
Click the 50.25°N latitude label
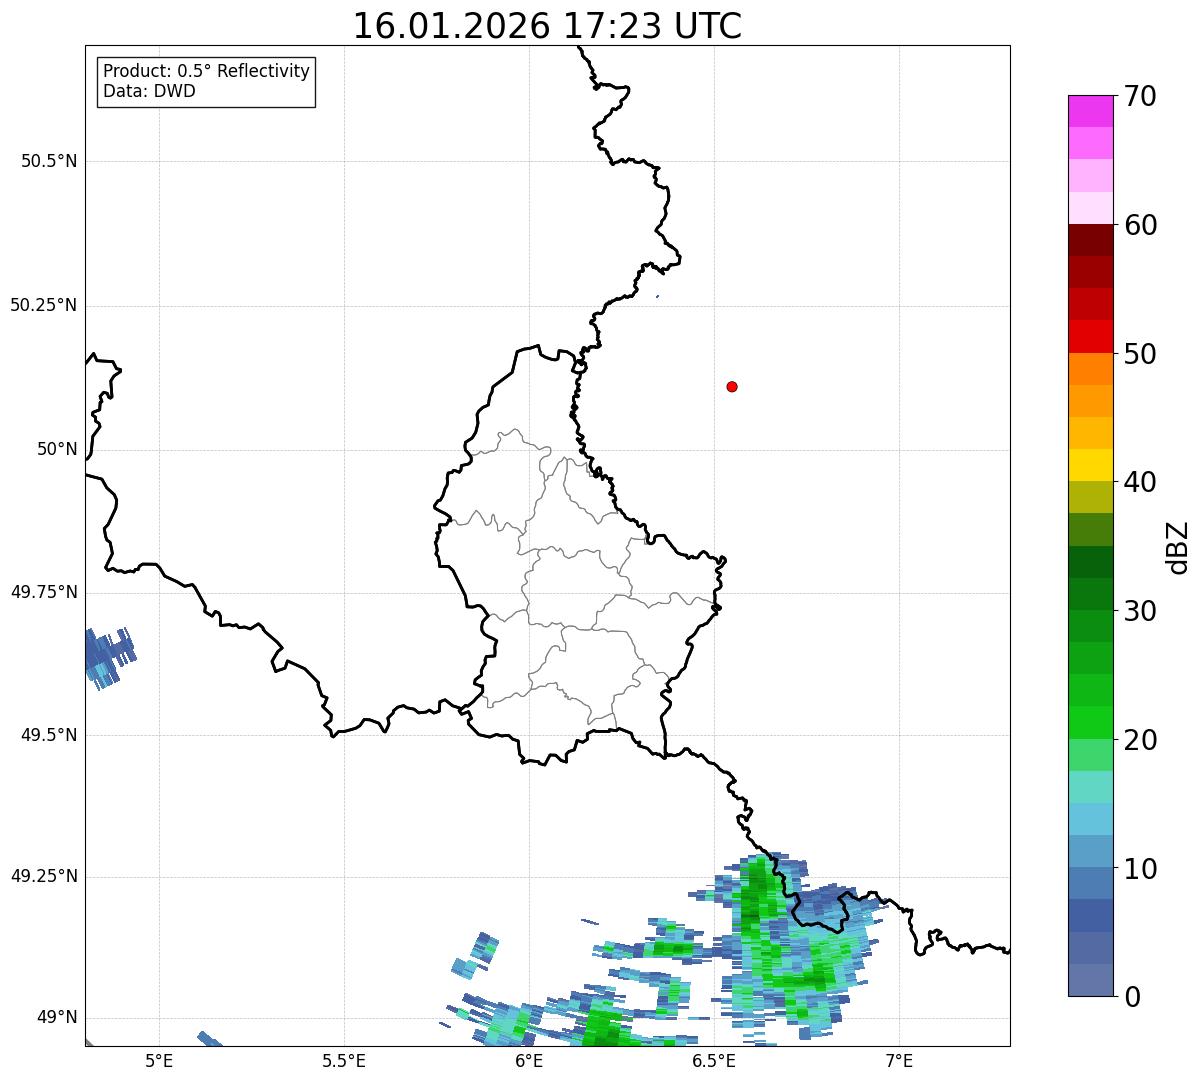click(44, 305)
